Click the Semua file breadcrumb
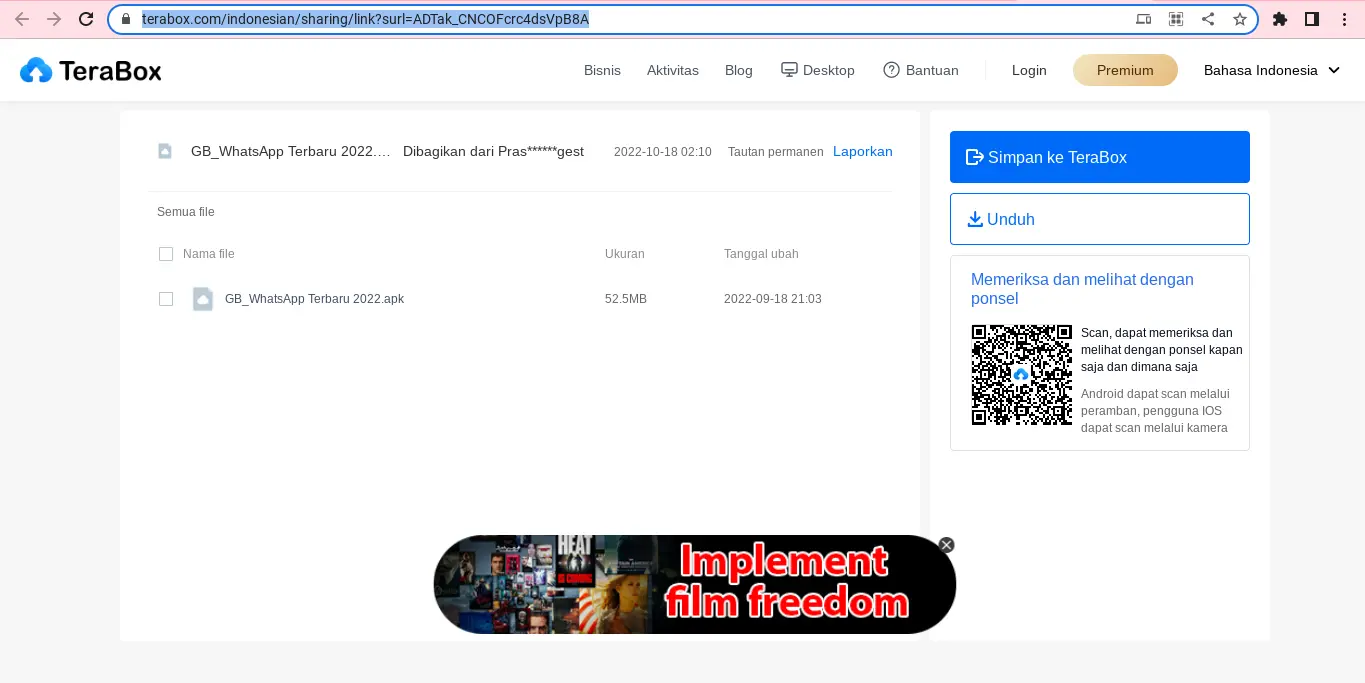Image resolution: width=1365 pixels, height=683 pixels. point(186,212)
